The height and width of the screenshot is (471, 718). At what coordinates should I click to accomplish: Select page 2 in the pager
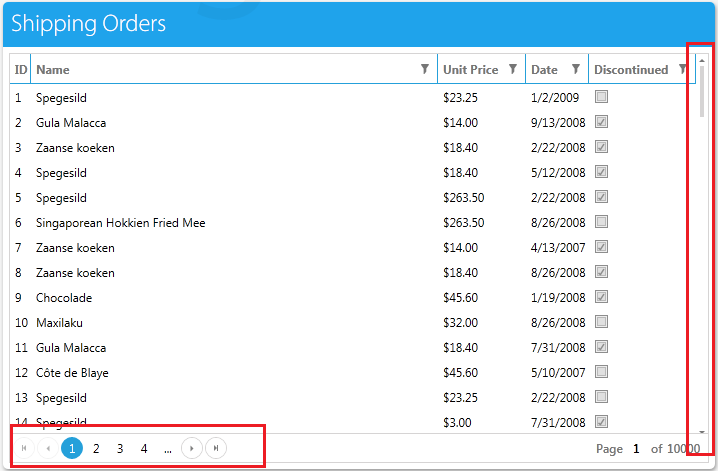coord(96,449)
